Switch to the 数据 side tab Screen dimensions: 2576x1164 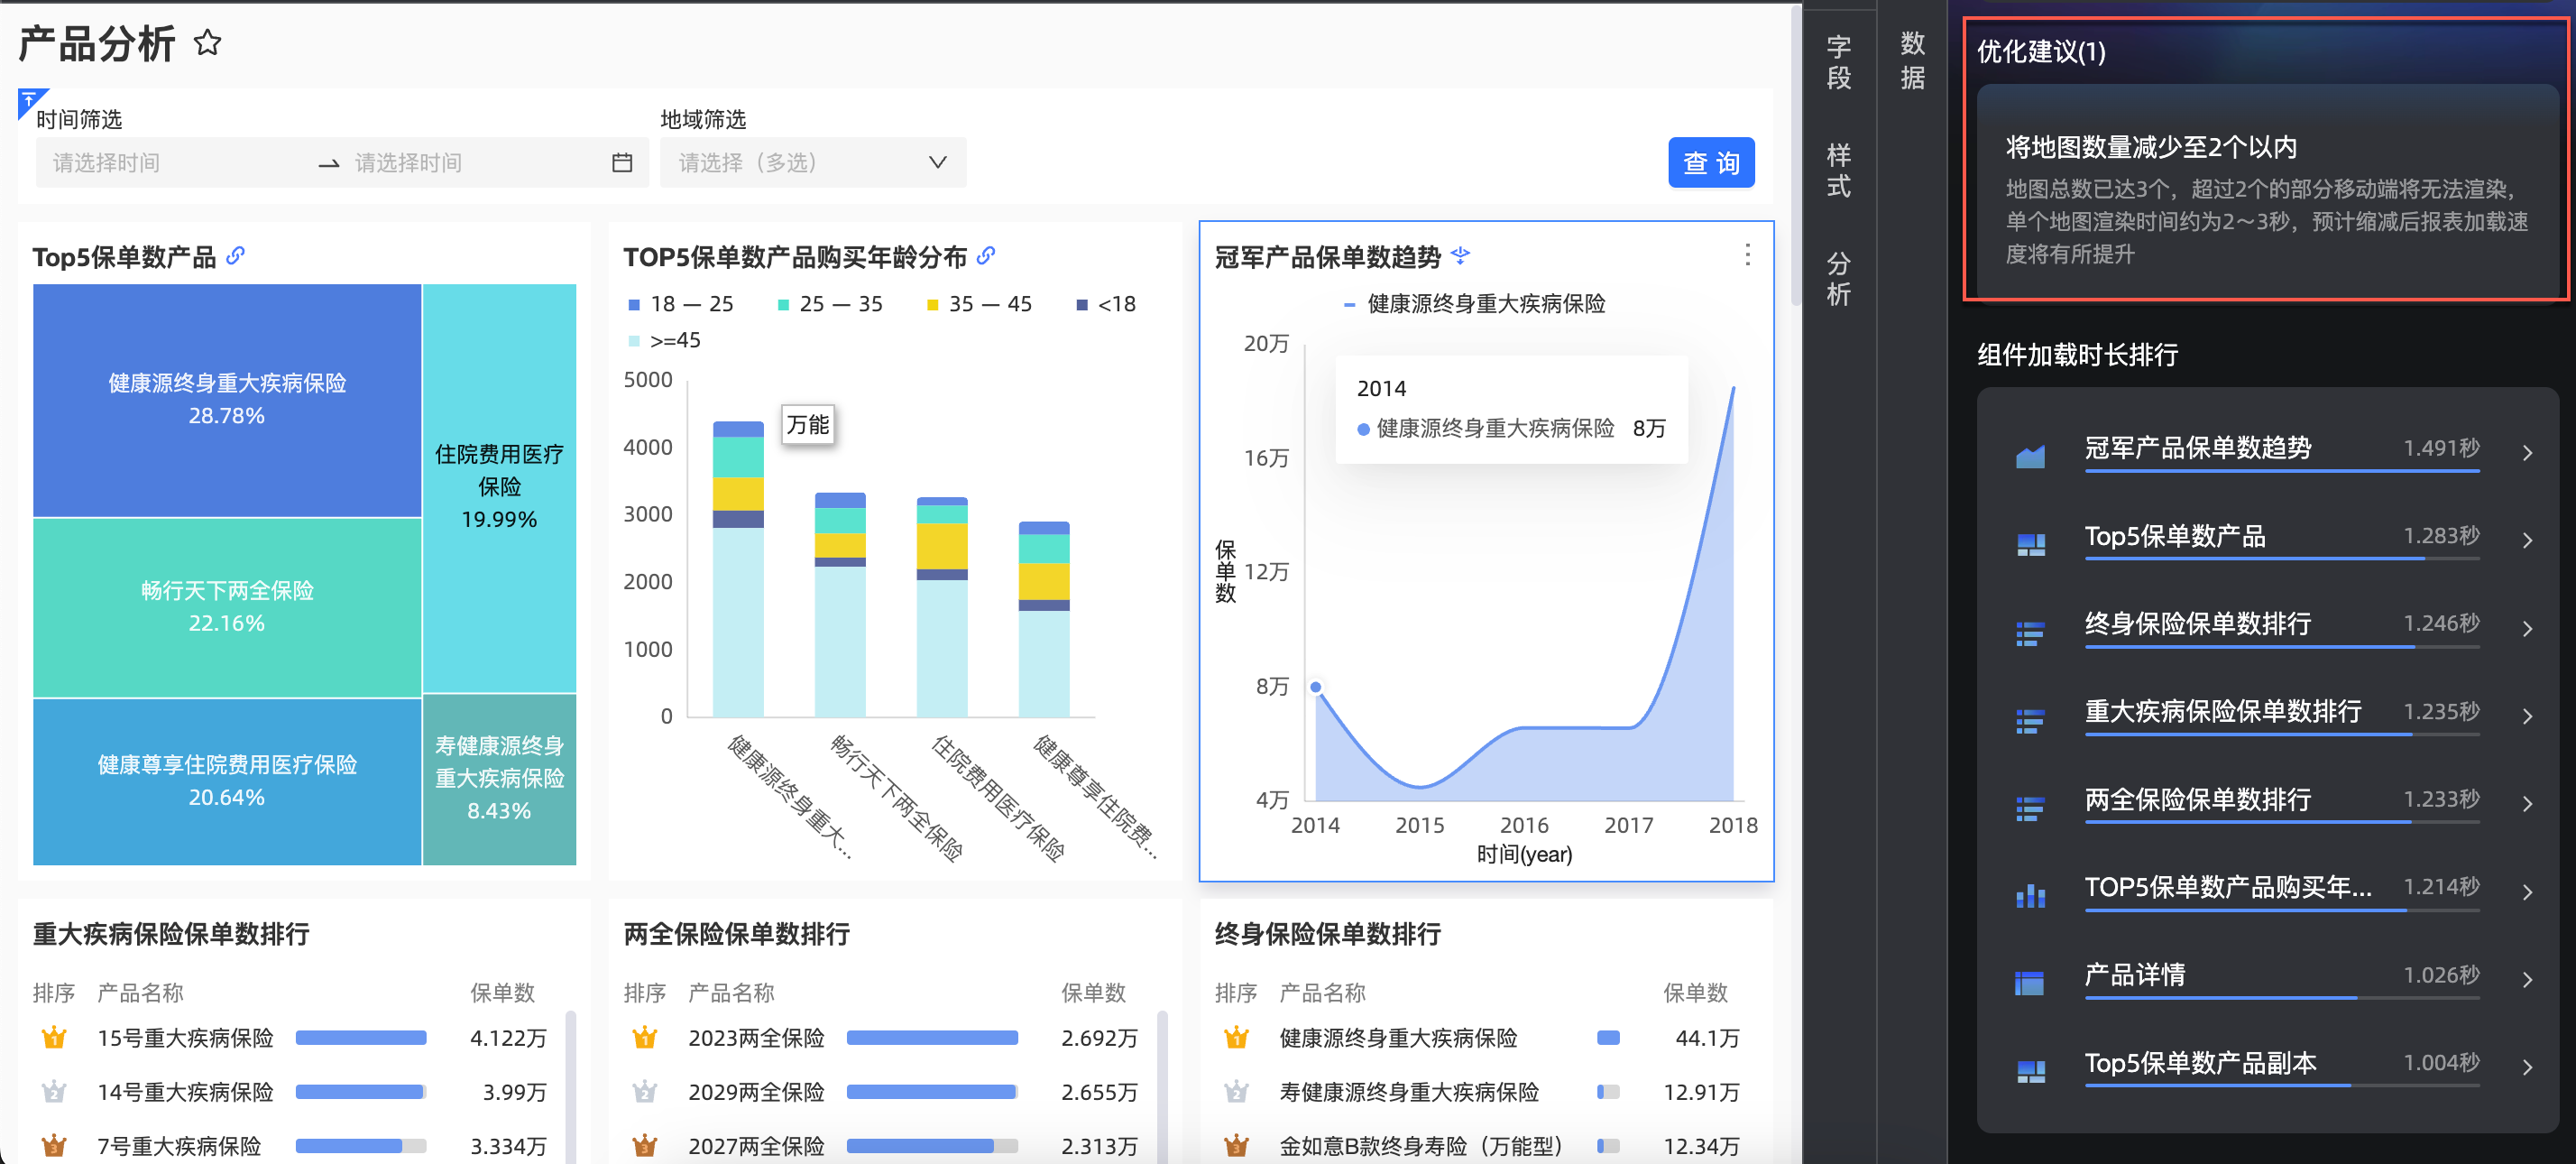[1912, 60]
